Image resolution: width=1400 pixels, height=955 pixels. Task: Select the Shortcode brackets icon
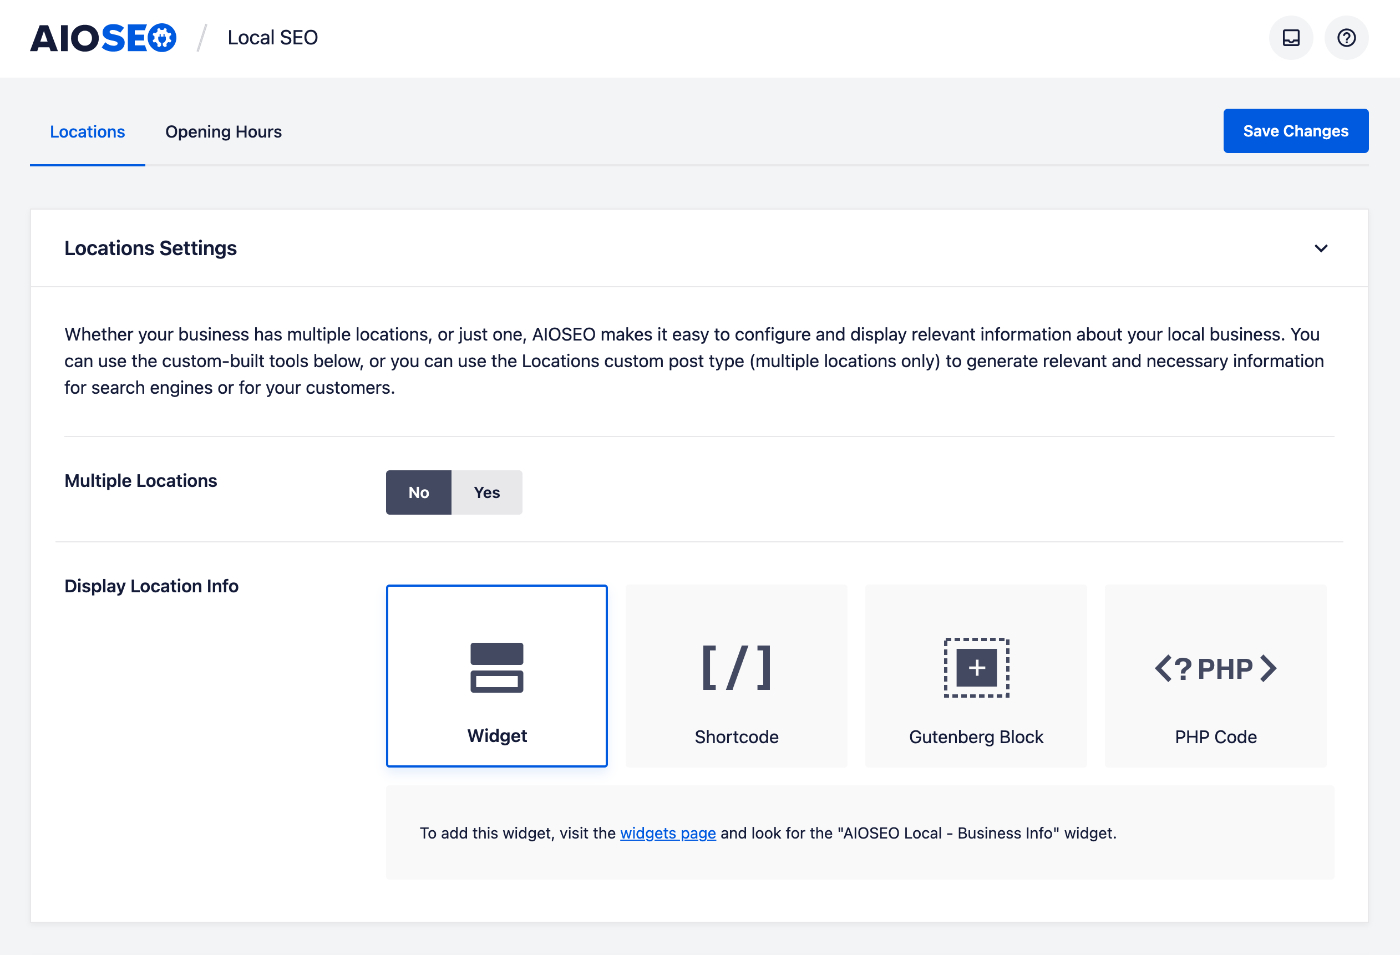tap(737, 668)
